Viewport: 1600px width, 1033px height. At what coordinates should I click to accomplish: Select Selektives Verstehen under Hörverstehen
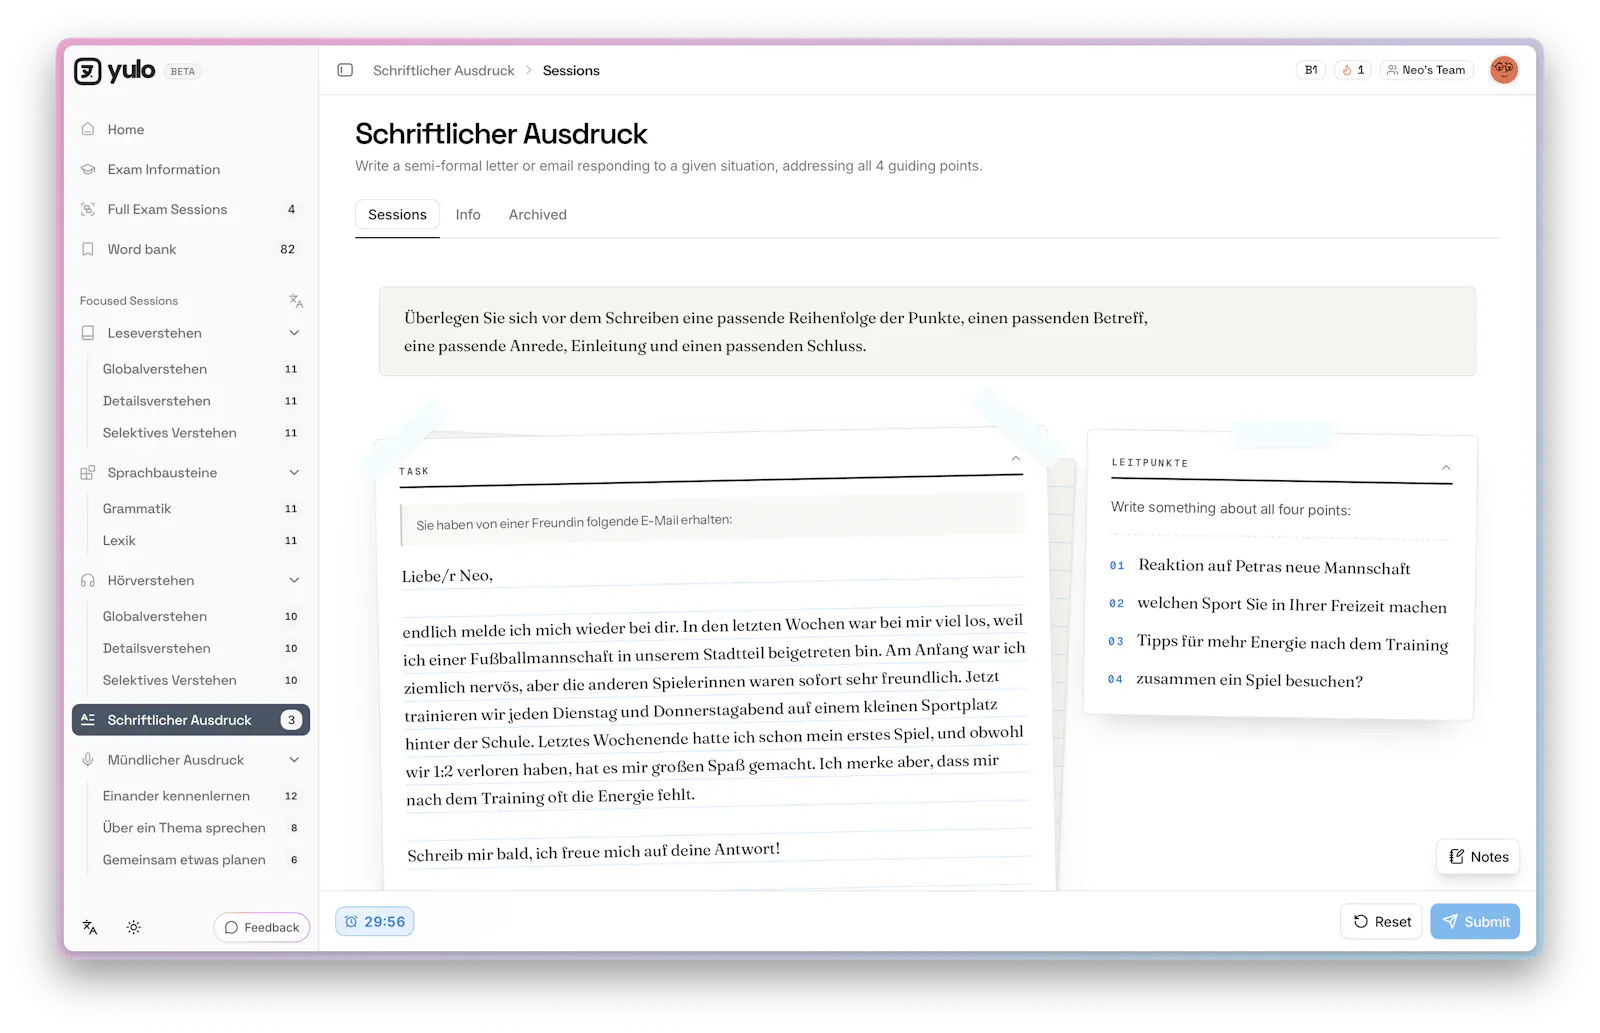[200, 681]
